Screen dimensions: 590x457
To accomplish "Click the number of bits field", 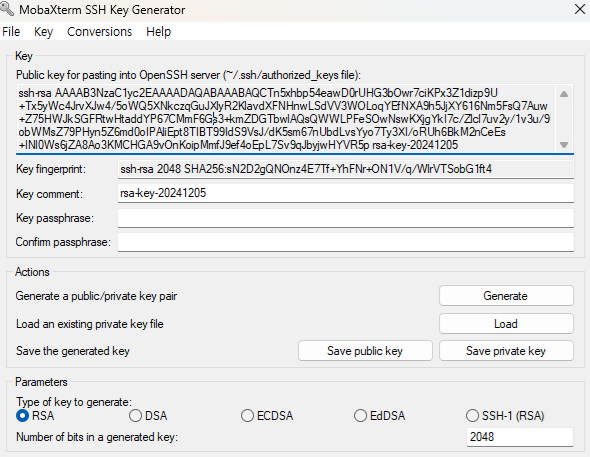I will 520,437.
